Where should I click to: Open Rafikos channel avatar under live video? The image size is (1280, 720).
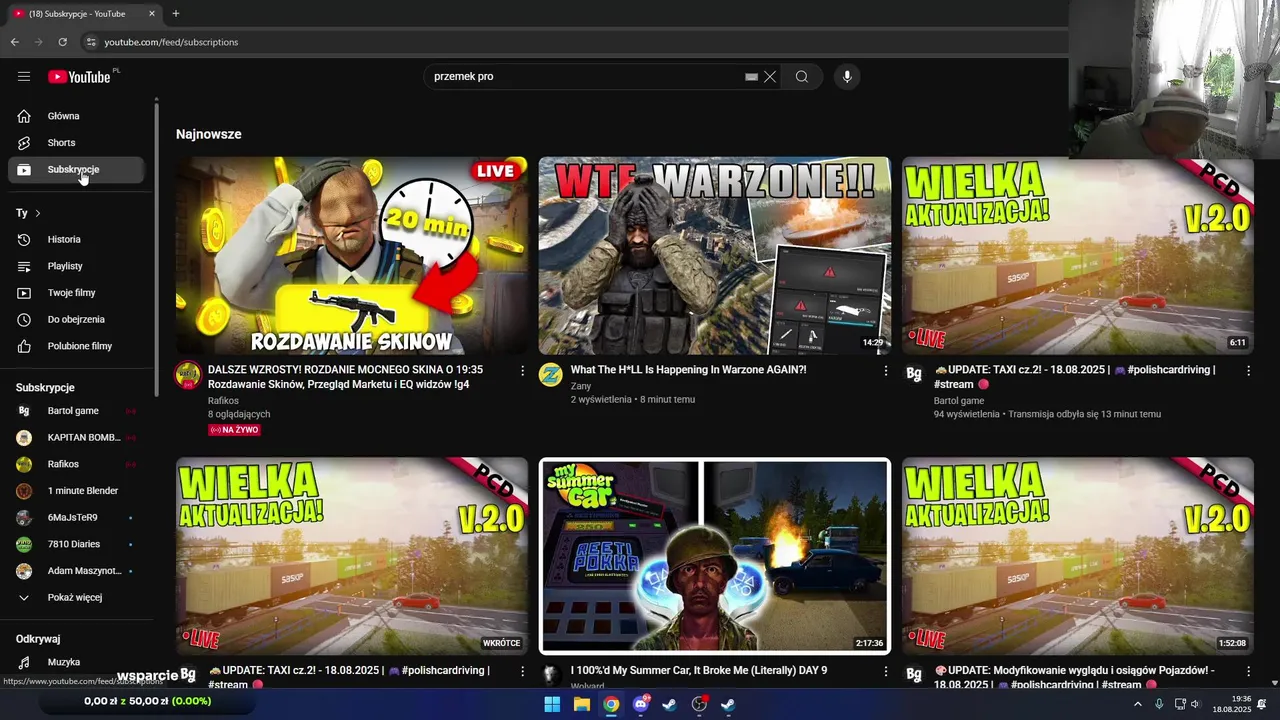(188, 375)
